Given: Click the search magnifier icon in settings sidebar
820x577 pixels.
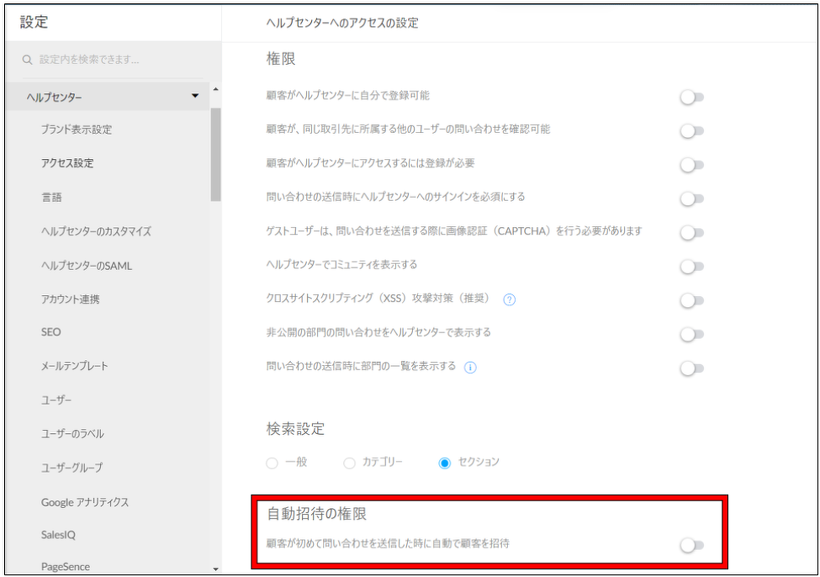Looking at the screenshot, I should [27, 59].
